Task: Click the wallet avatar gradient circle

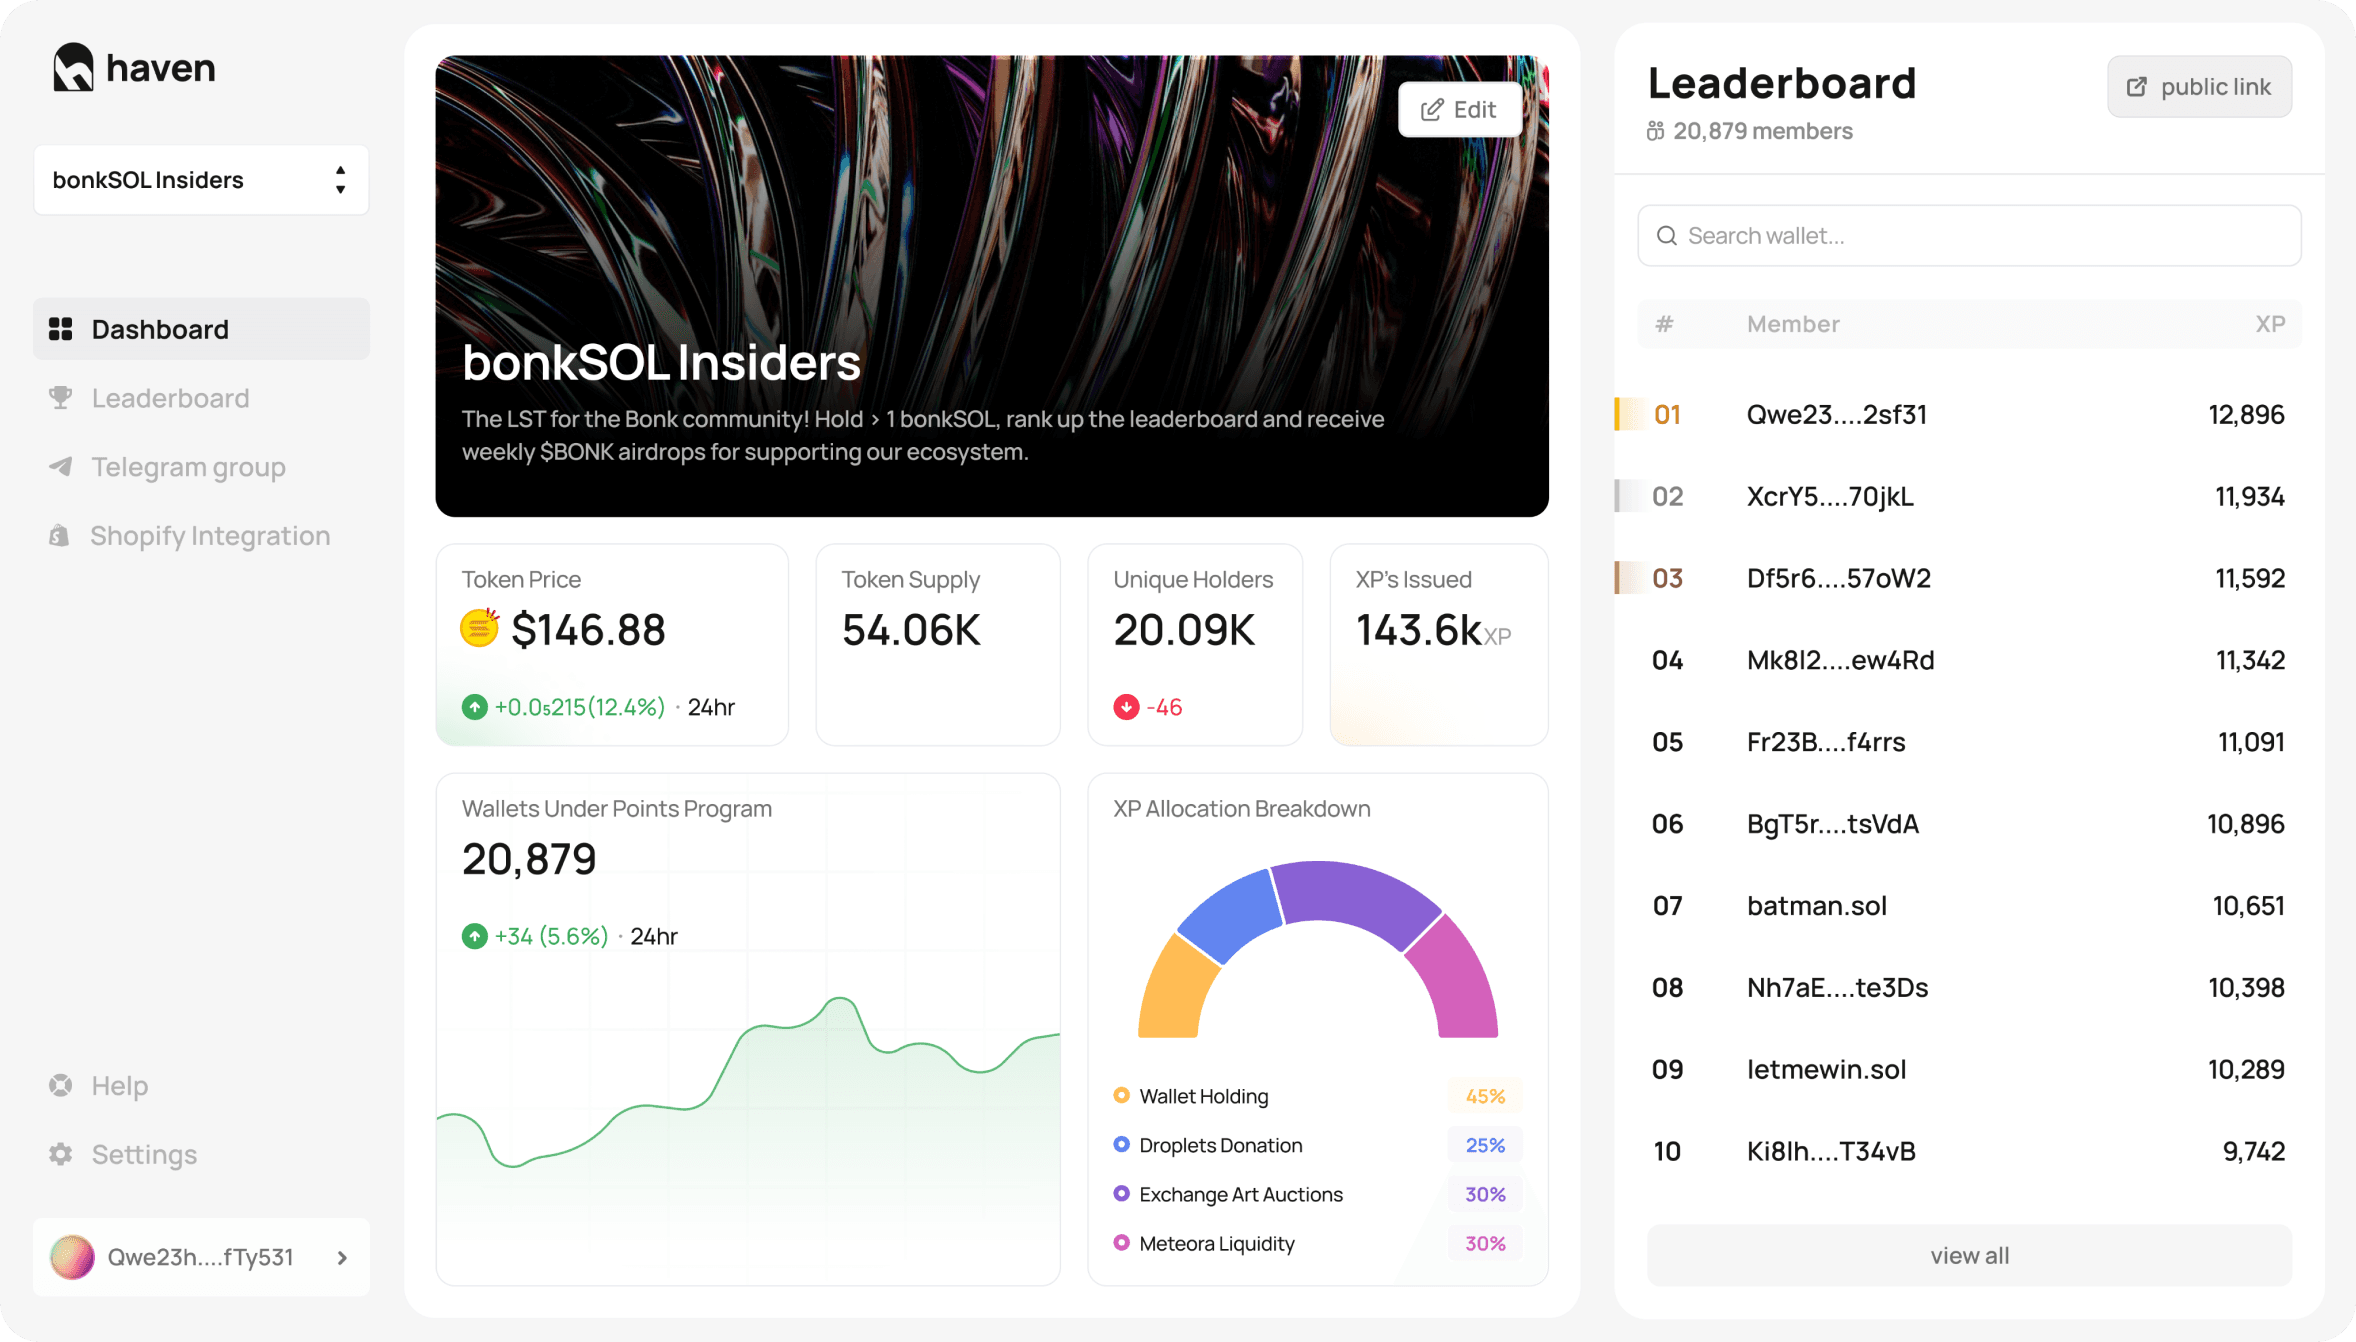Action: tap(72, 1257)
